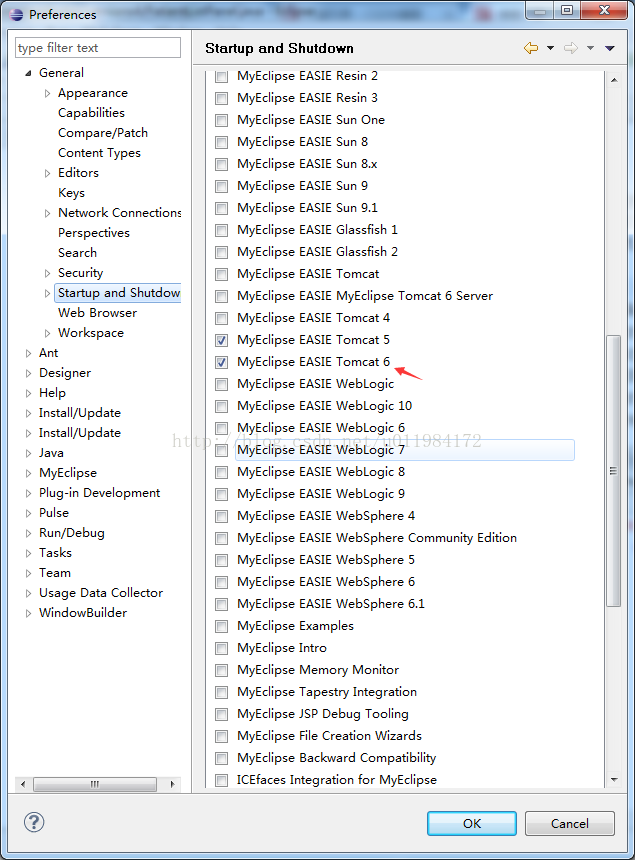The width and height of the screenshot is (635, 860).
Task: Expand the Run/Debug node
Action: click(x=29, y=534)
